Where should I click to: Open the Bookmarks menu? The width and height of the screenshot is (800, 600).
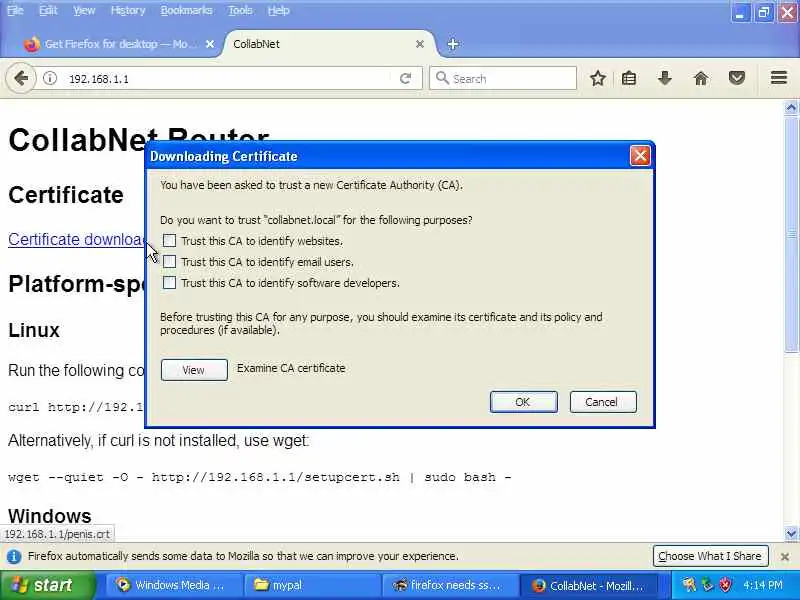coord(186,10)
